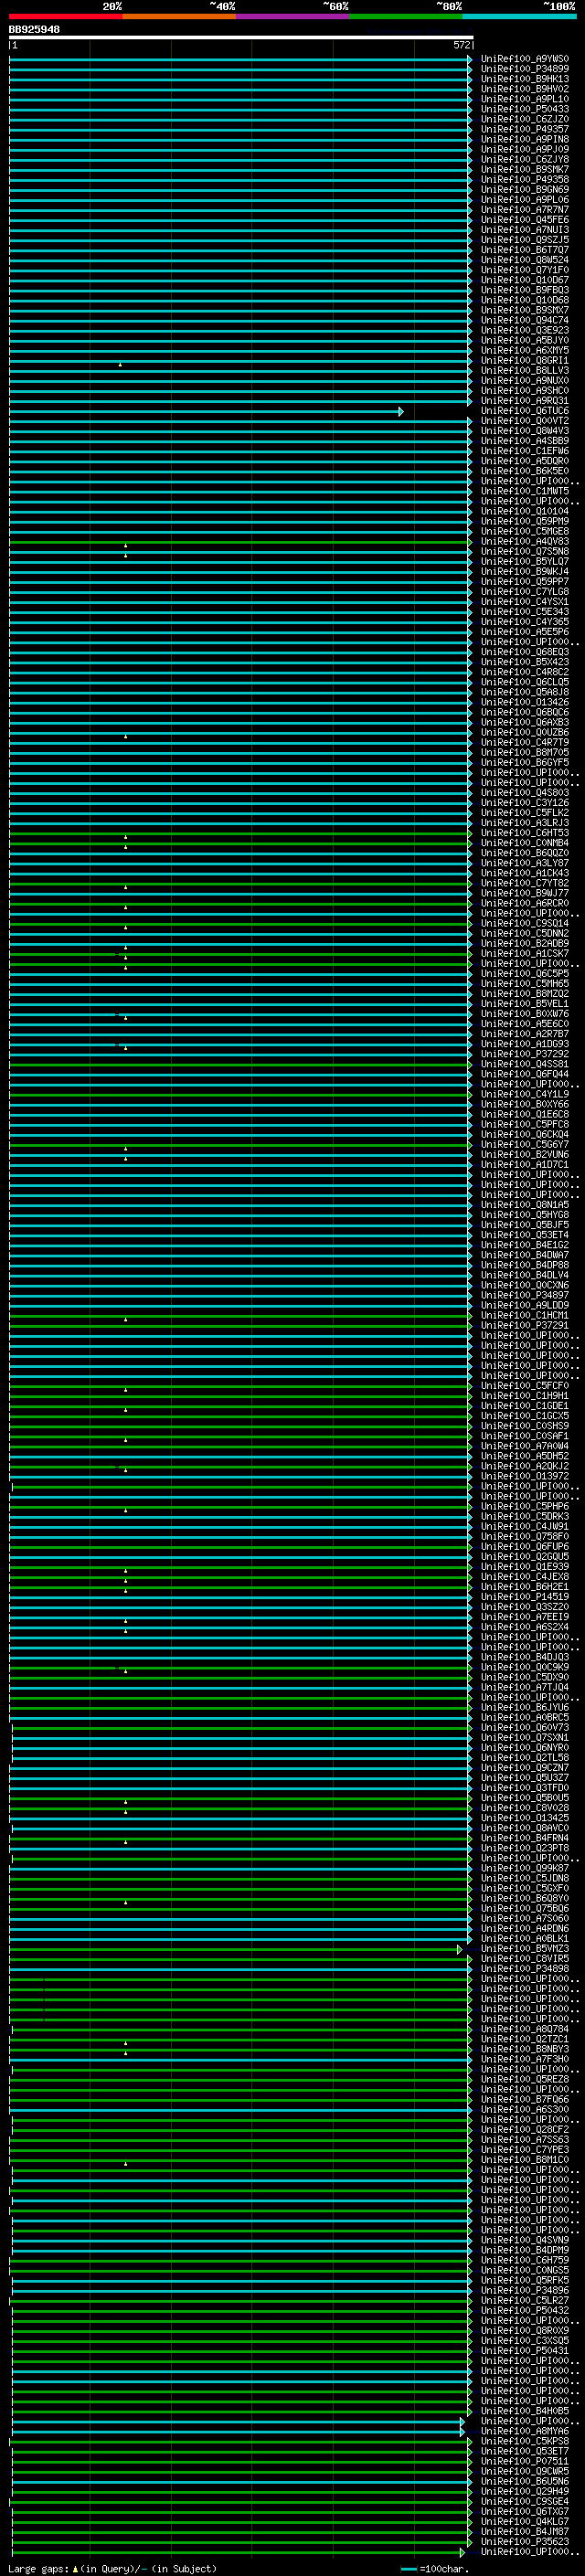This screenshot has width=585, height=2576.
Task: Click the gap marker on UniRef100_Q8GRI1 row
Action: coord(120,364)
